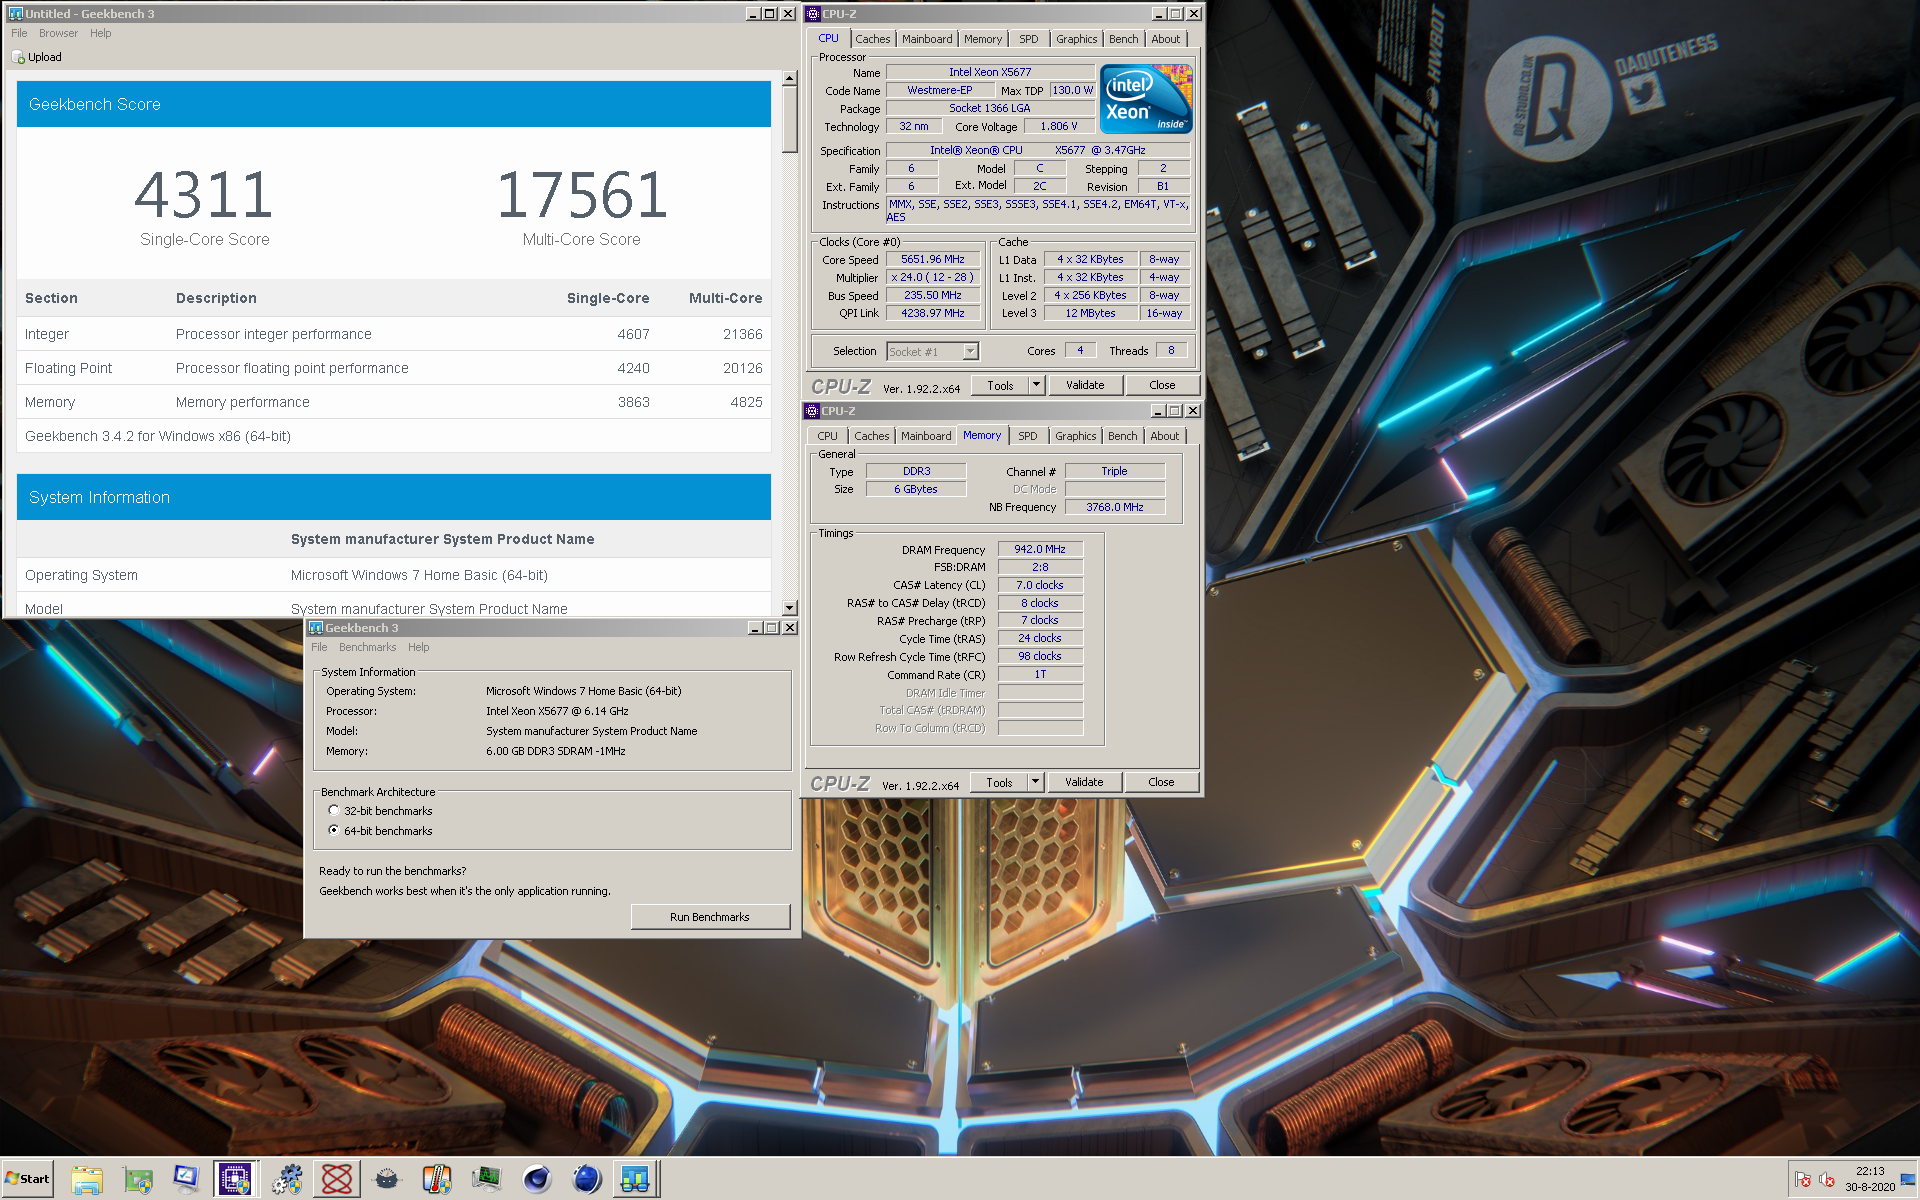The image size is (1920, 1200).
Task: Click the upper CPU-Z title bar icon
Action: (813, 14)
